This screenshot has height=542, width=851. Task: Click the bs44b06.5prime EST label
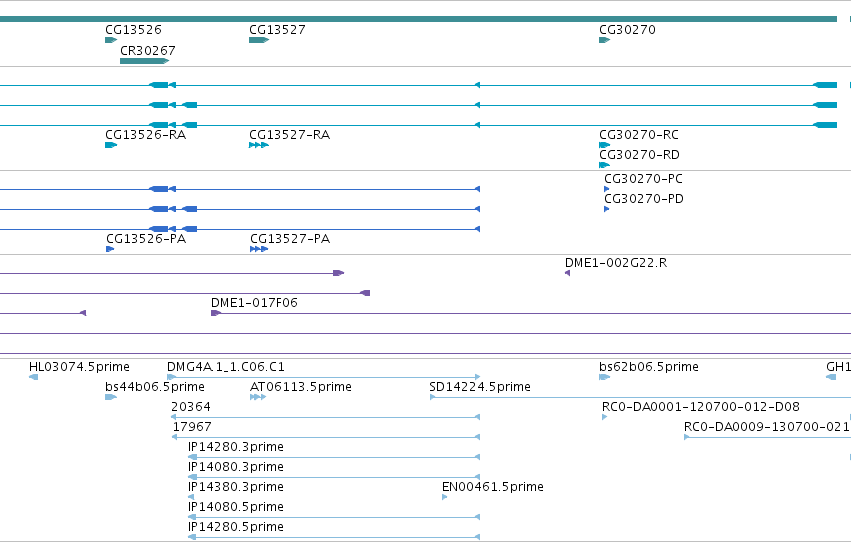pos(155,387)
